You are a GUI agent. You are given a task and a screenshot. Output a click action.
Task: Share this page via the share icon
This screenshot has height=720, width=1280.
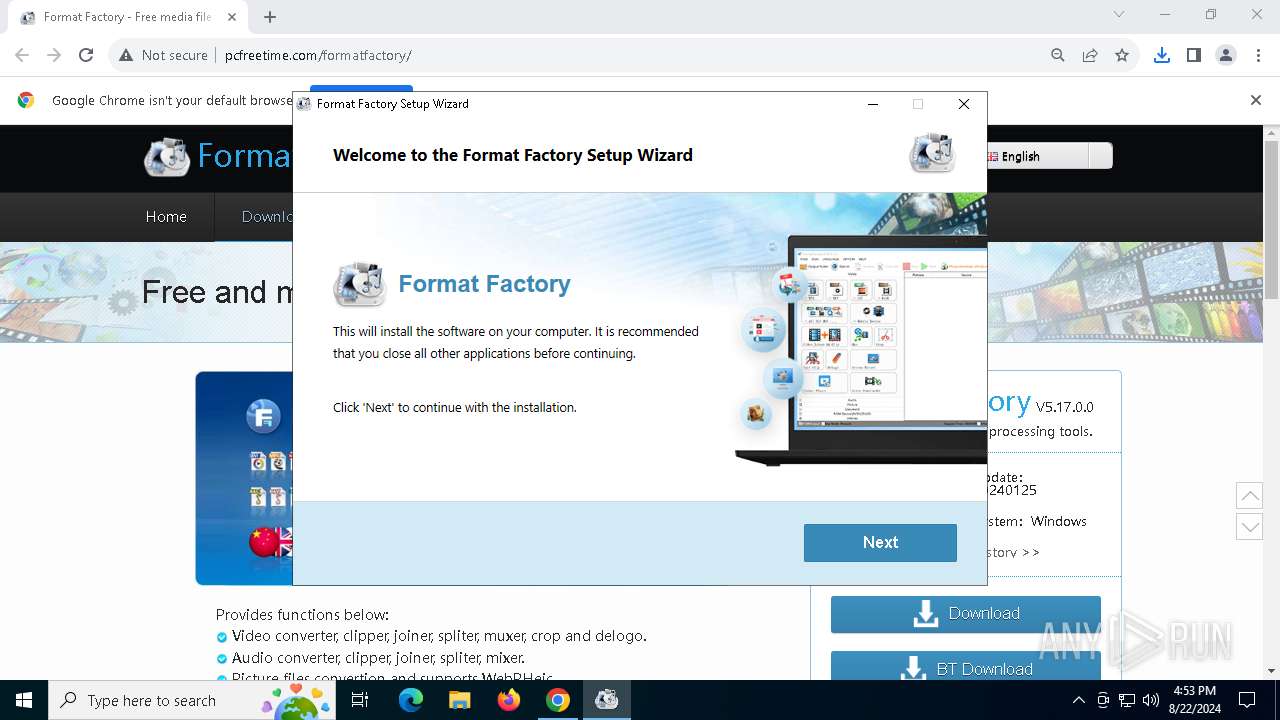pos(1090,55)
